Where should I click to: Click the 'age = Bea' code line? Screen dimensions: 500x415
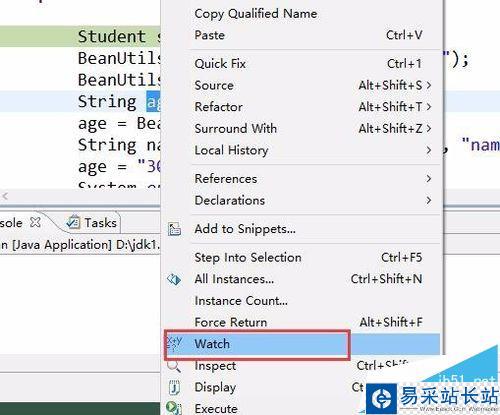tap(119, 124)
